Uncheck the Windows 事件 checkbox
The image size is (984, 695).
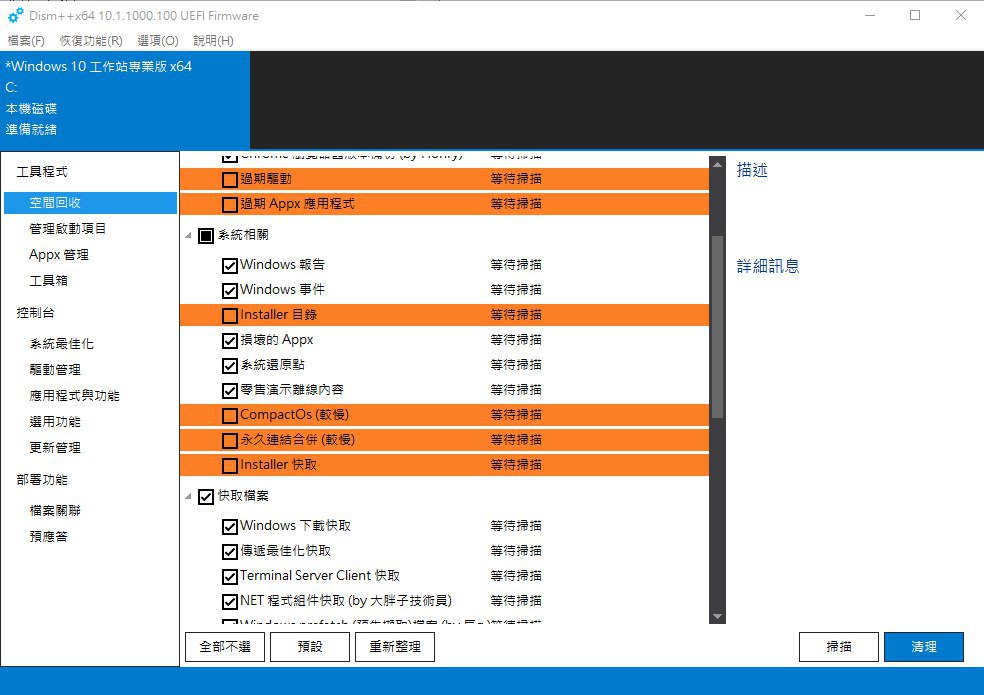point(230,291)
